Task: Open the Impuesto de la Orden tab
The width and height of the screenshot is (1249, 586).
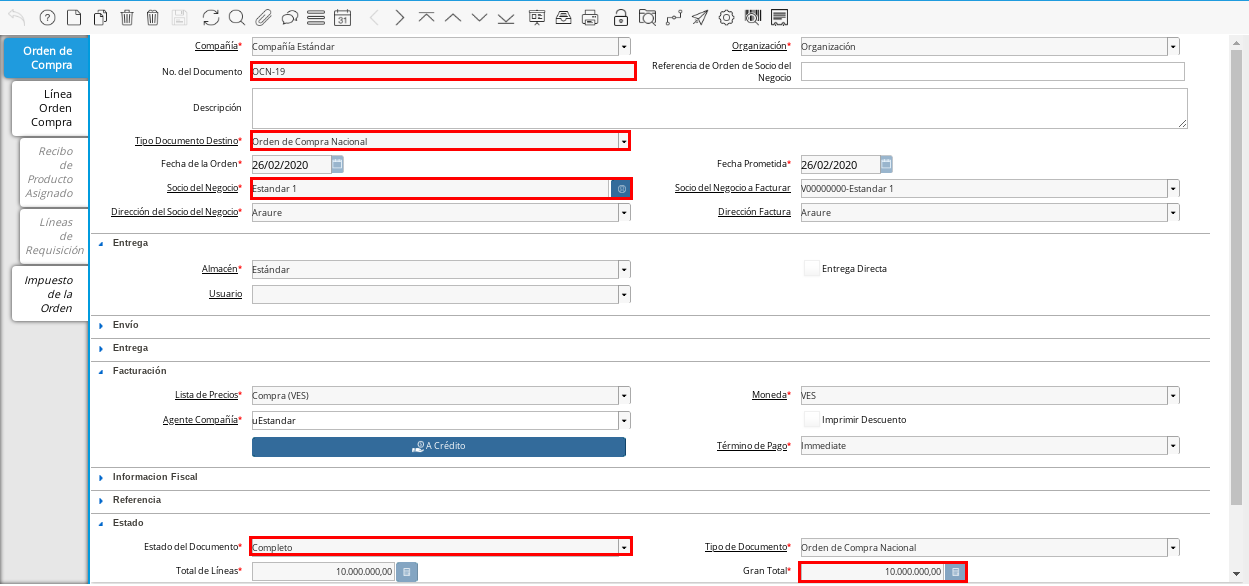Action: [51, 294]
